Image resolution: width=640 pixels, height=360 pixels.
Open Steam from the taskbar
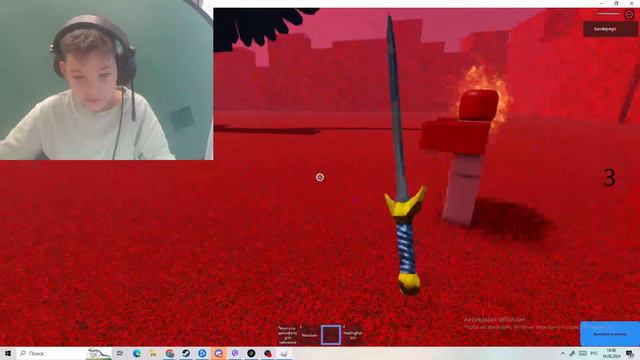point(186,353)
